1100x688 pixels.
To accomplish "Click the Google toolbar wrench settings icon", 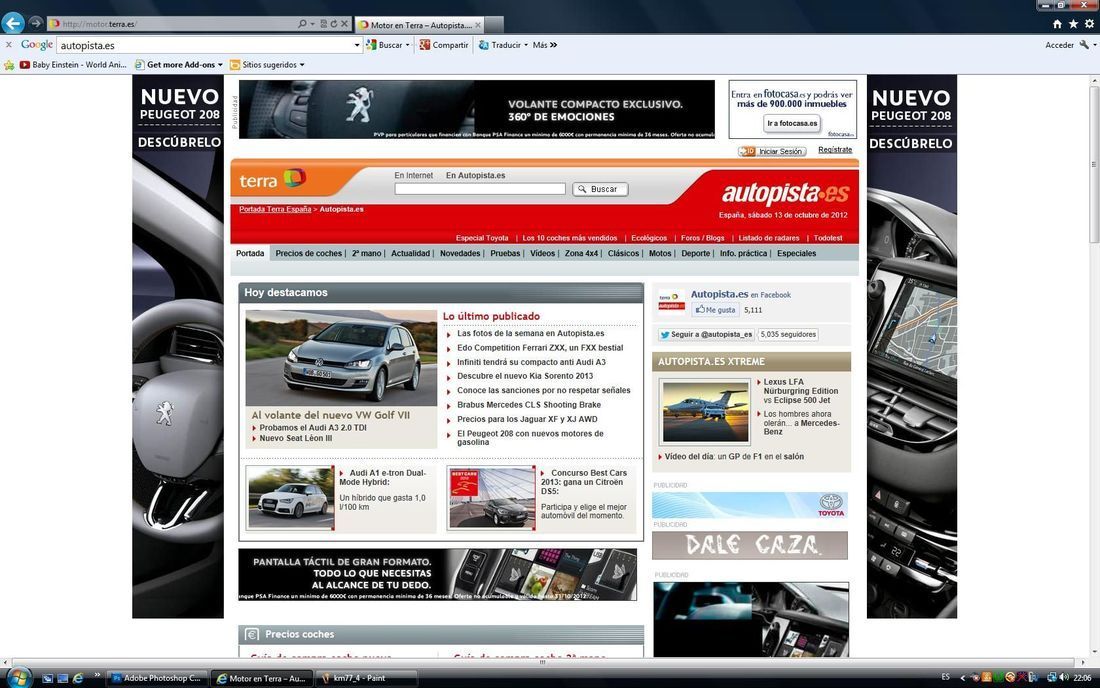I will tap(1084, 45).
